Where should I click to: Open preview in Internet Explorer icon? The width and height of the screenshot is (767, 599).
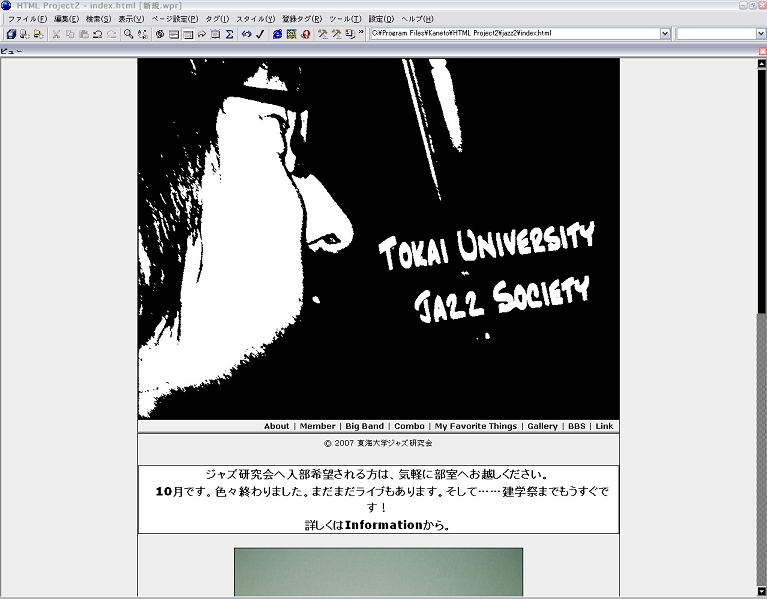[x=277, y=34]
